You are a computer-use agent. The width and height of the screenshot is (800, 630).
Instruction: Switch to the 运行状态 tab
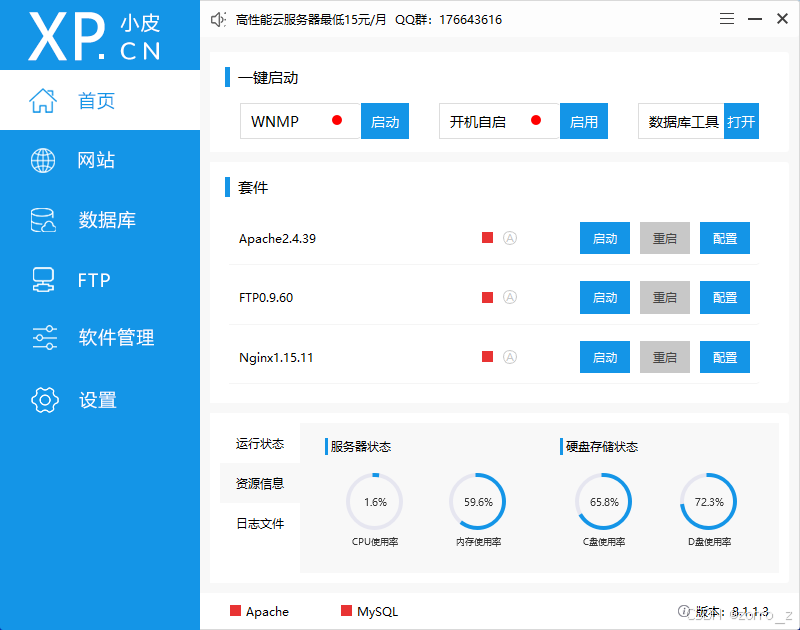260,444
